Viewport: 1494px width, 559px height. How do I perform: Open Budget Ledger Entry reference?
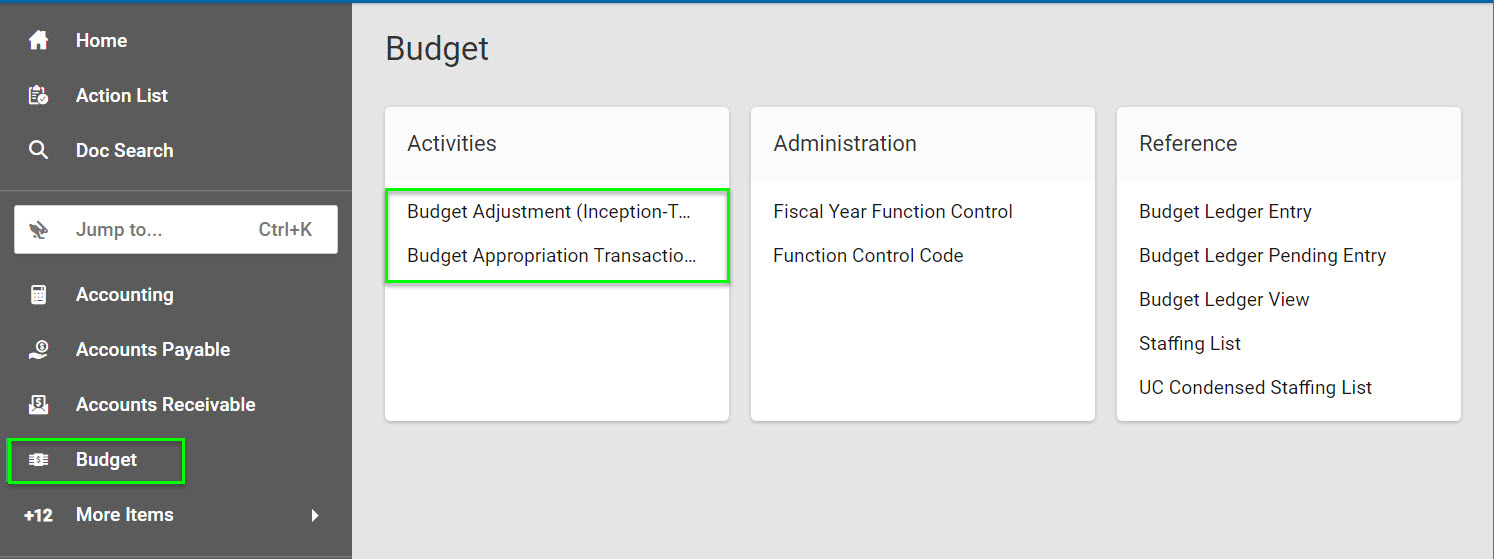[x=1225, y=212]
